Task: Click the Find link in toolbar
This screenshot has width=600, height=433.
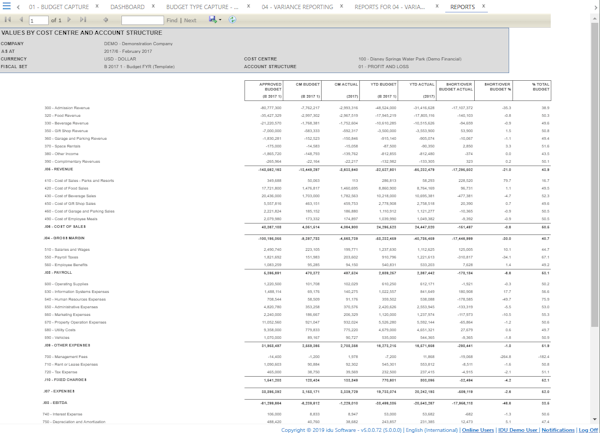Action: point(174,20)
